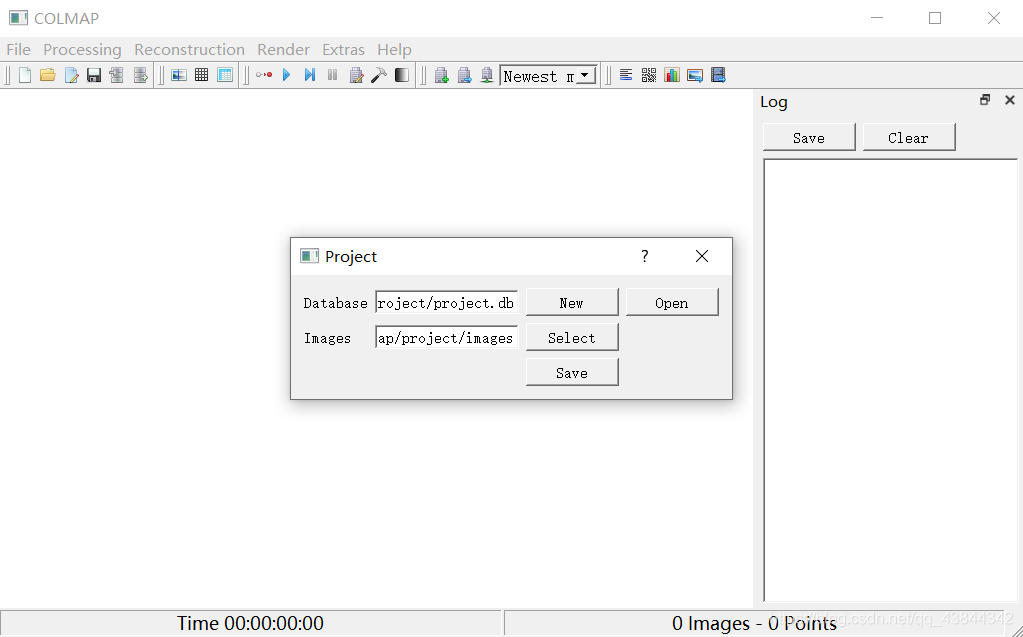Expand the Newest model dropdown
1023x637 pixels.
click(585, 76)
